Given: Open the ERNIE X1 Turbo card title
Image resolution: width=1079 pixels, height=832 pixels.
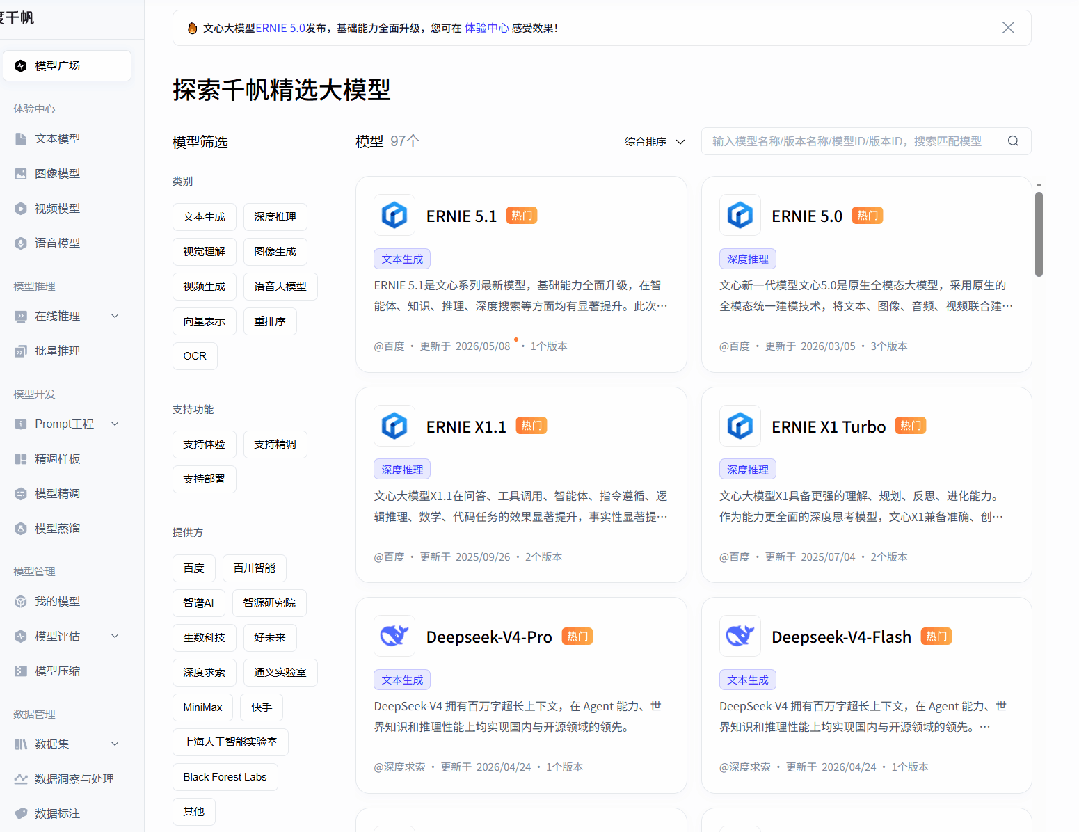Looking at the screenshot, I should point(829,427).
